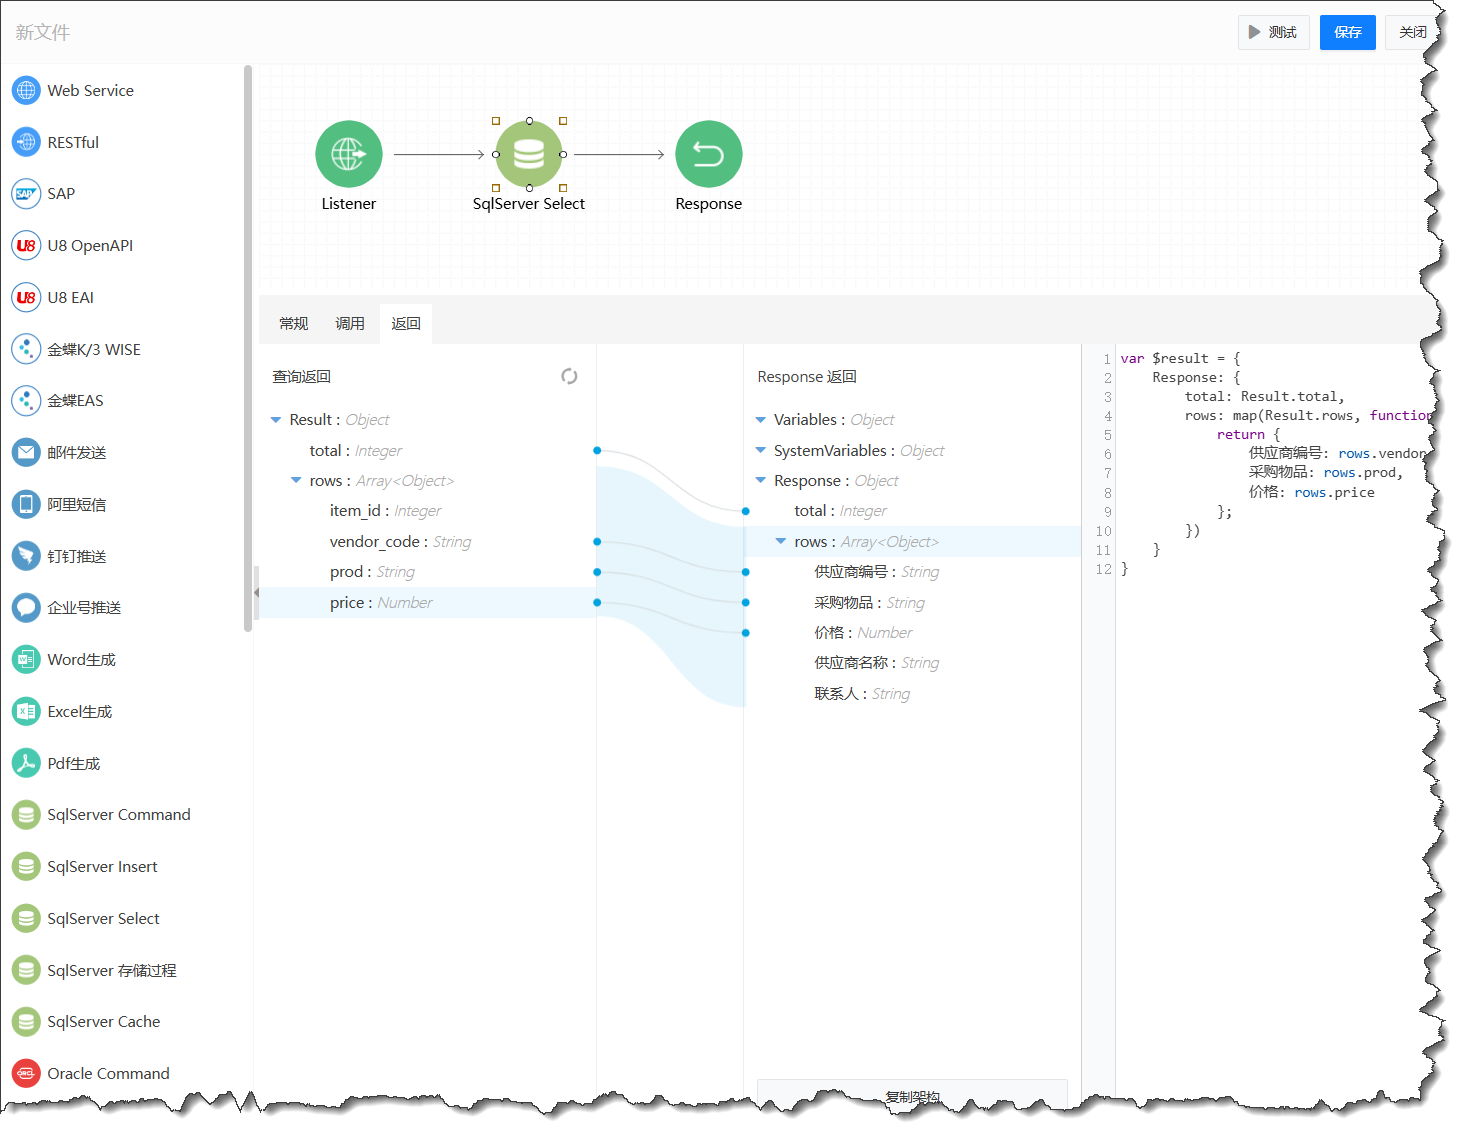Collapse the source rows array node

coord(296,481)
